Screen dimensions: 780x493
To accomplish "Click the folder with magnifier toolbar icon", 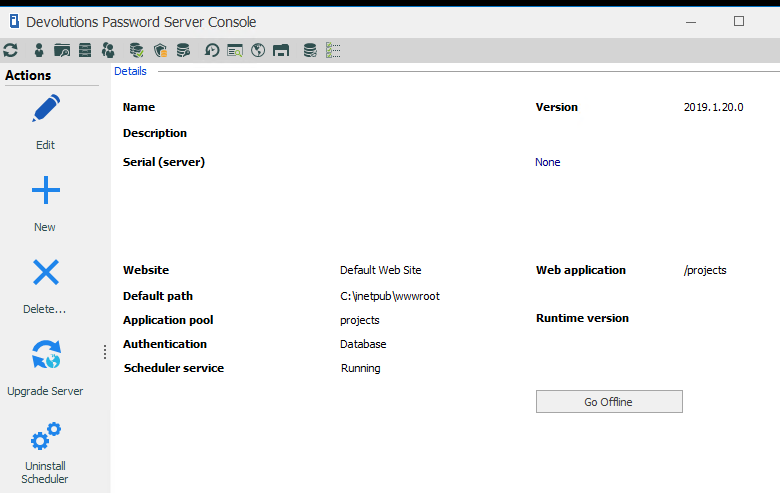I will pos(62,50).
